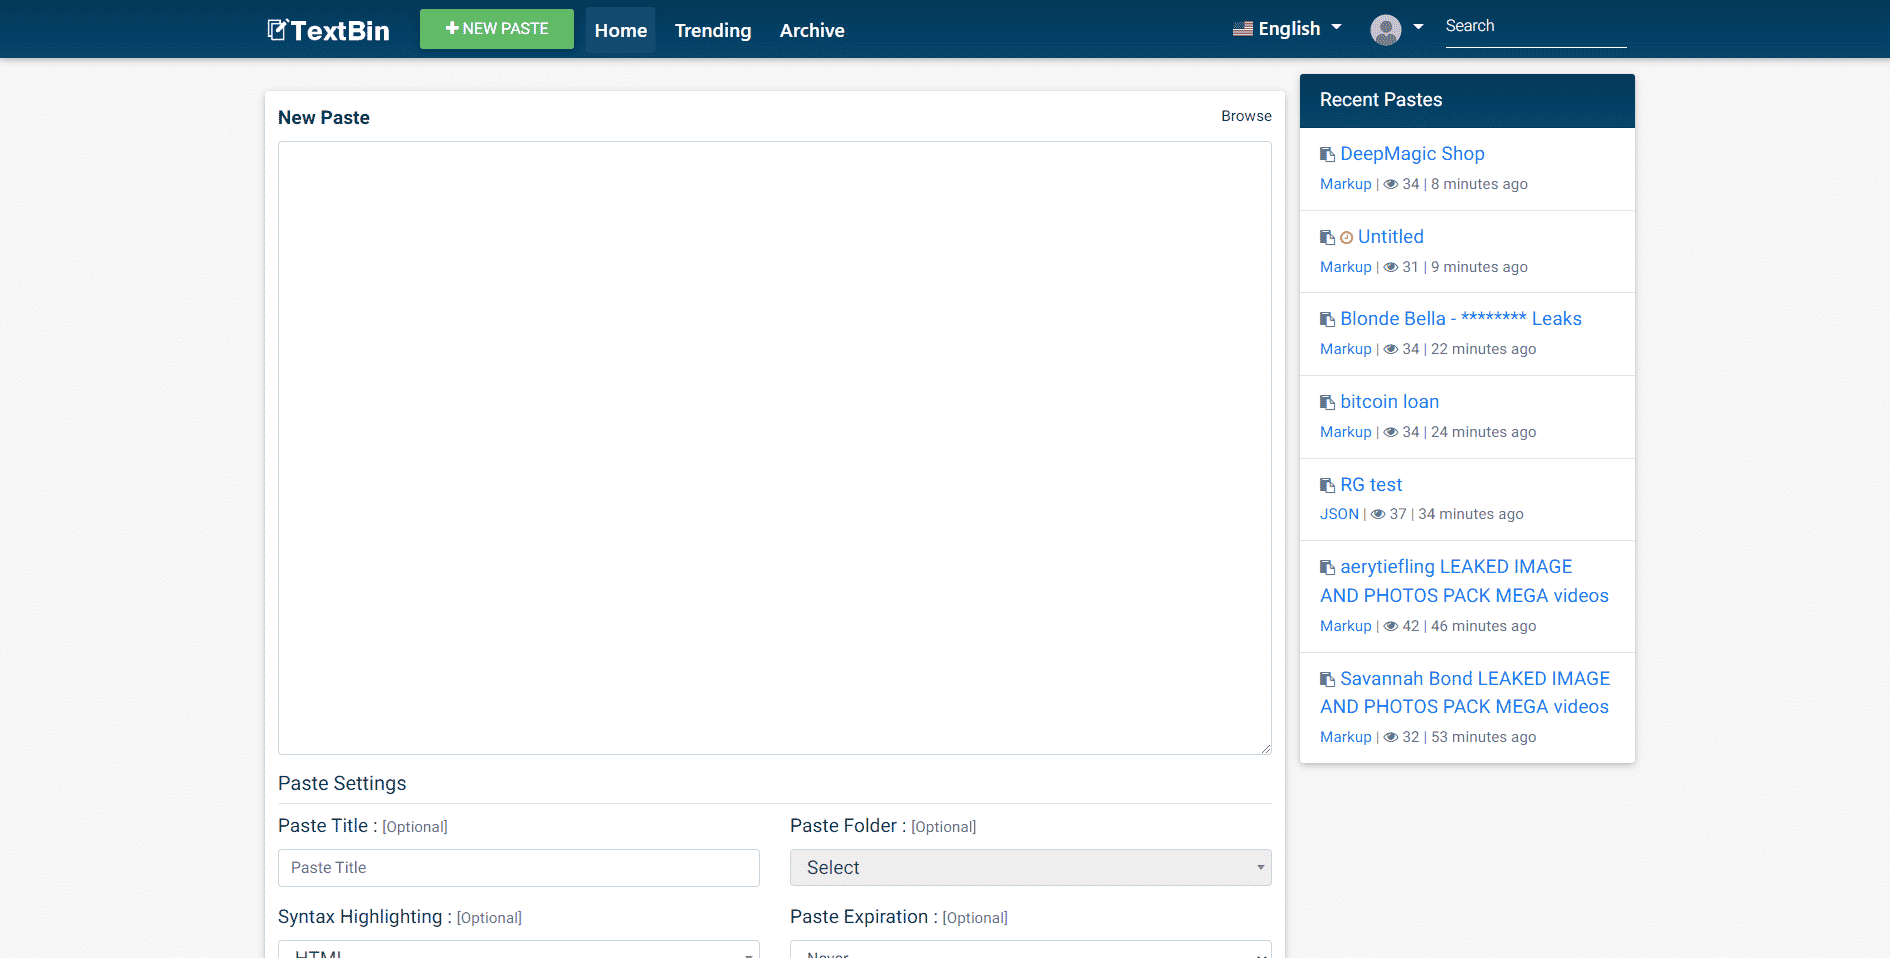
Task: Click Markup tag under Untitled
Action: [1345, 267]
